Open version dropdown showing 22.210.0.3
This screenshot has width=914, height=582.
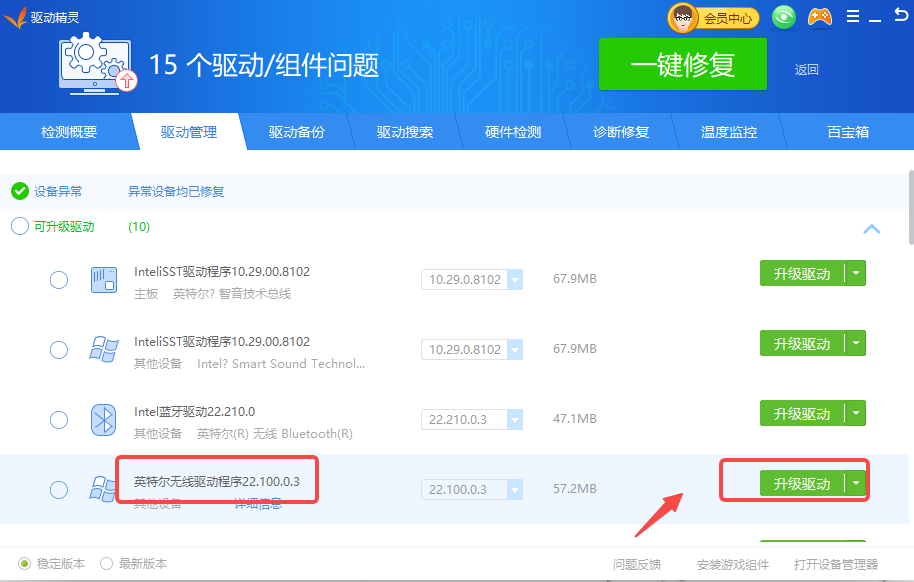(x=515, y=419)
